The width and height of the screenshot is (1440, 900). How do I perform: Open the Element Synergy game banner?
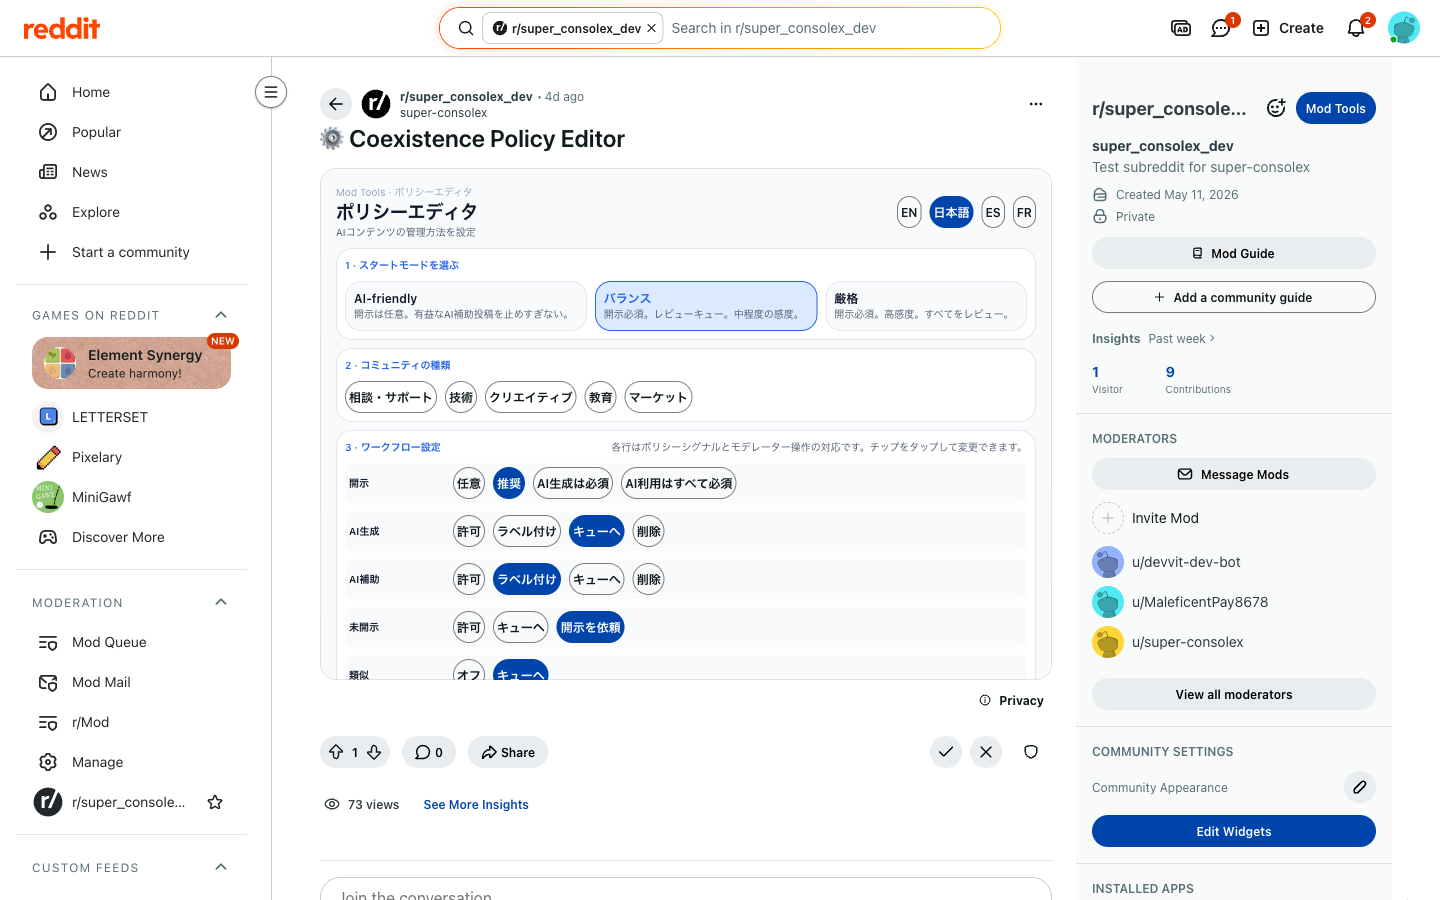[131, 363]
